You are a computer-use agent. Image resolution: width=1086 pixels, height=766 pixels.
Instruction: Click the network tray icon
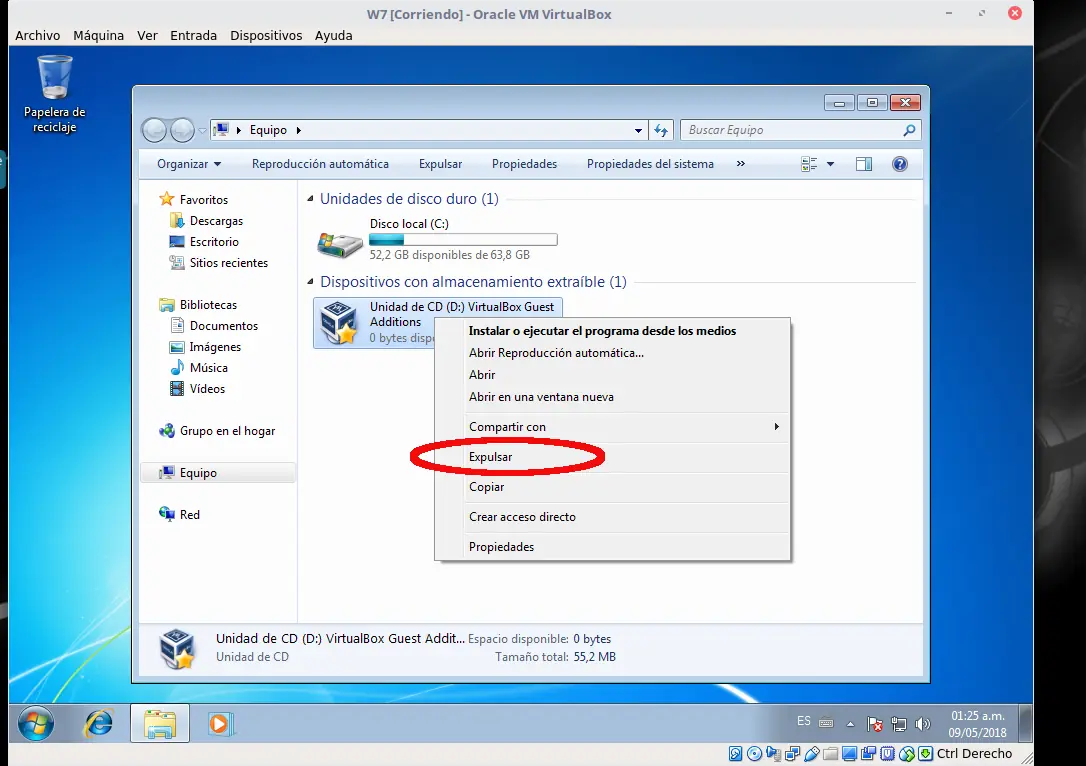[899, 724]
